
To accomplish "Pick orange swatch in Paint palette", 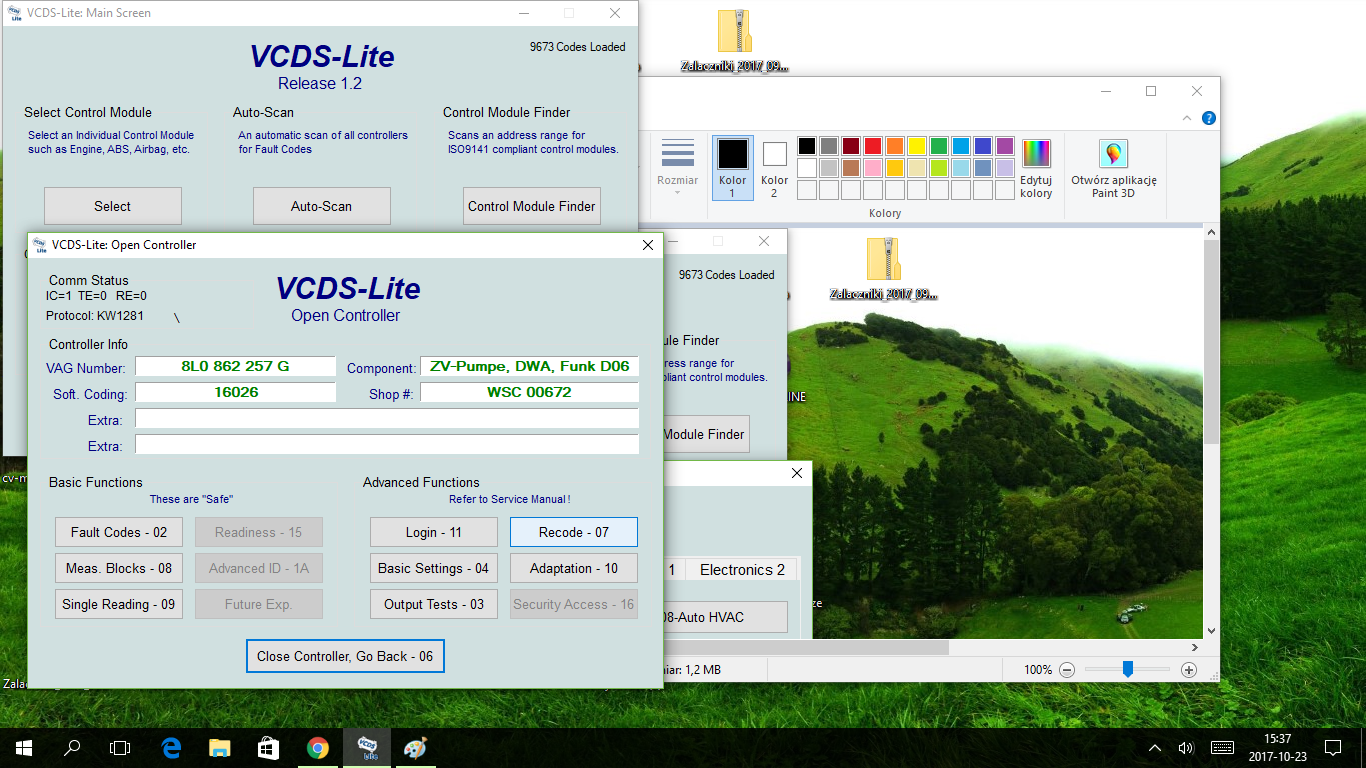I will (x=894, y=146).
